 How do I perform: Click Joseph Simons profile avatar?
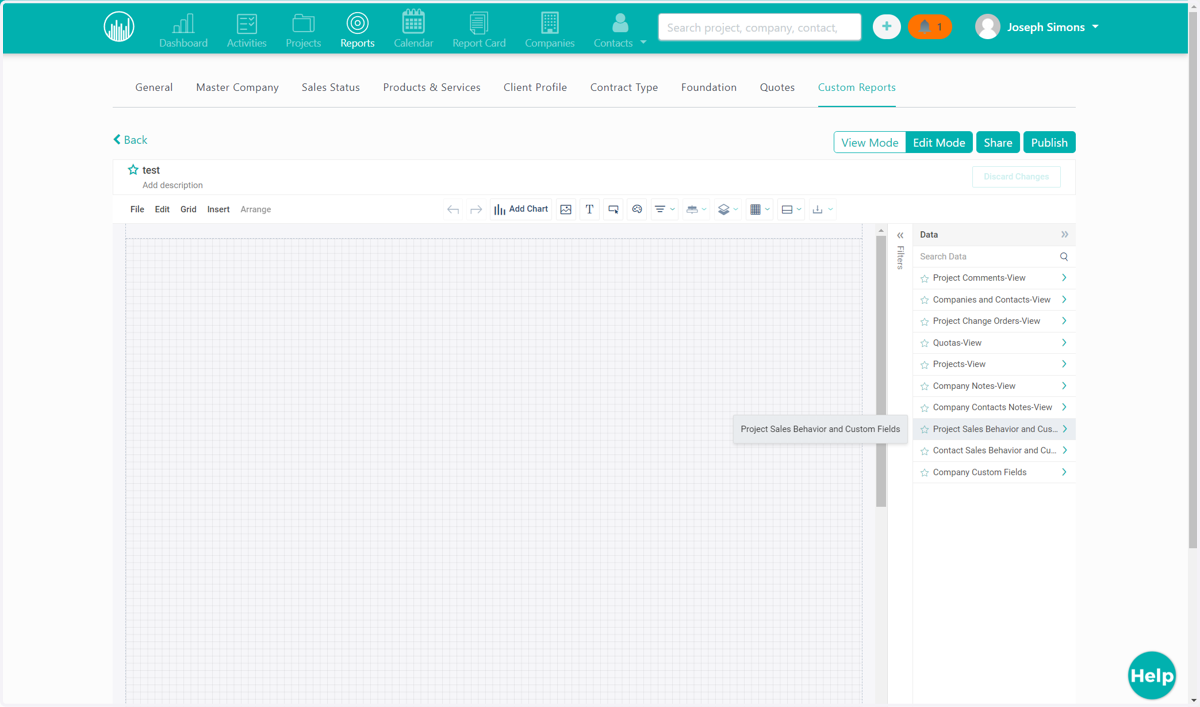(x=987, y=27)
